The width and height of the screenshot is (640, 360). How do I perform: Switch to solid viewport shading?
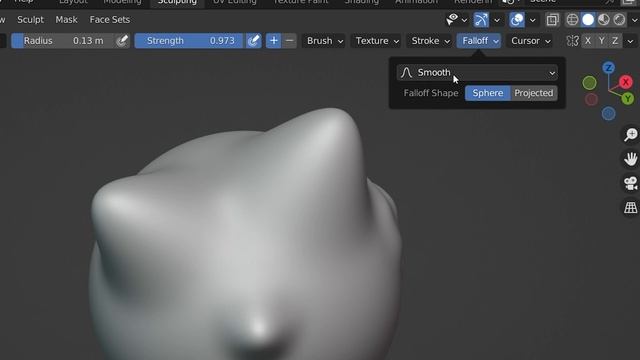588,20
